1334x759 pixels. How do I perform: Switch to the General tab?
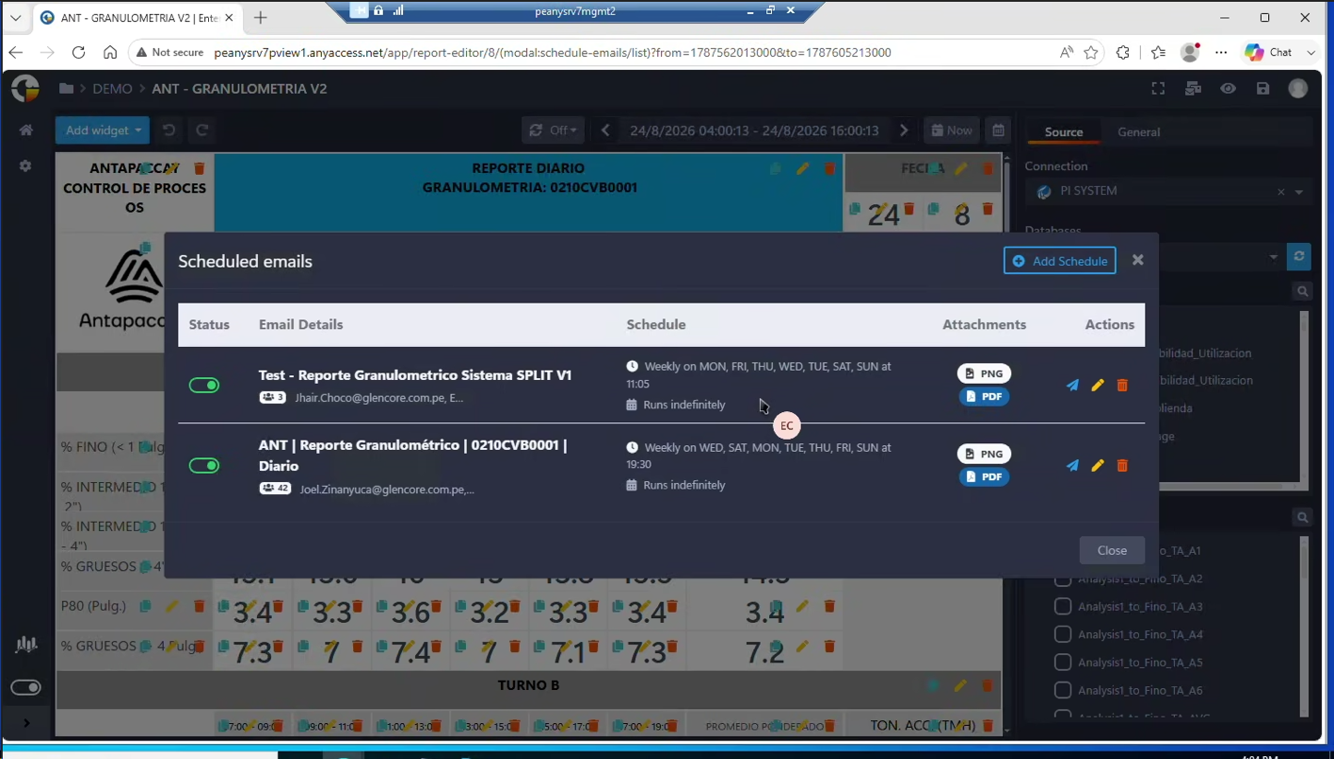(1138, 132)
